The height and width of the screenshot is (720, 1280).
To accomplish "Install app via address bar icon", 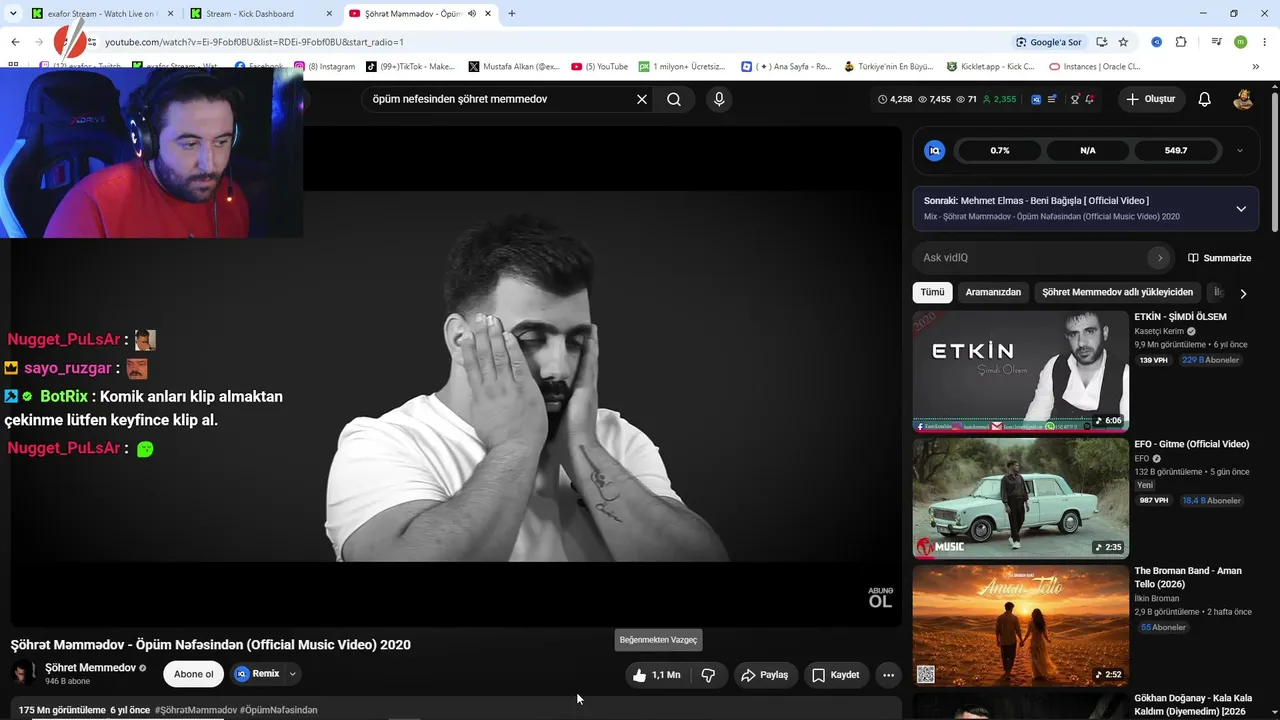I will [x=1101, y=42].
